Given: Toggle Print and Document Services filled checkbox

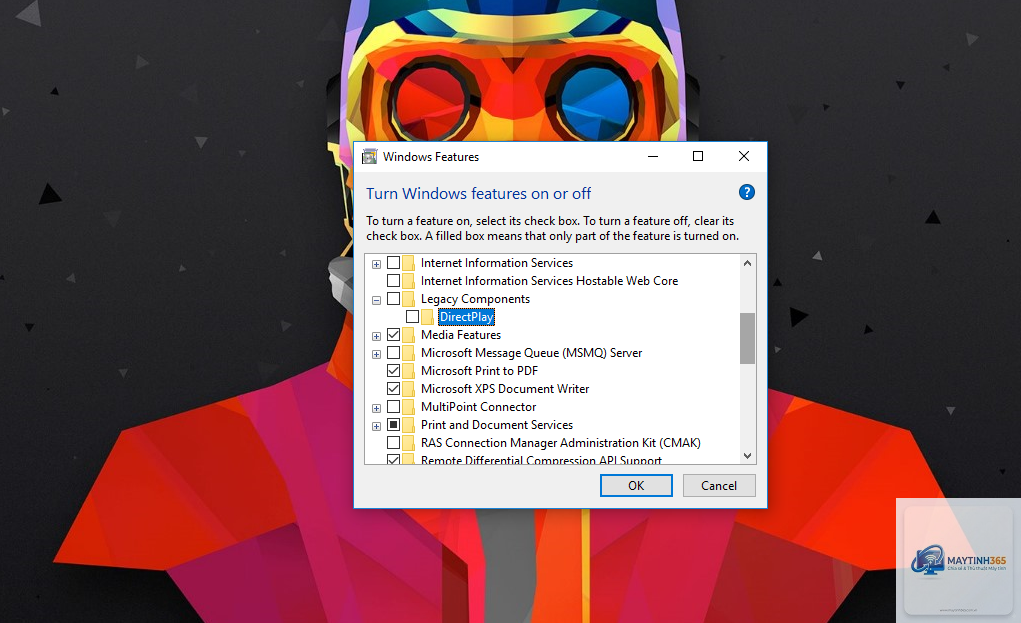Looking at the screenshot, I should [x=393, y=424].
